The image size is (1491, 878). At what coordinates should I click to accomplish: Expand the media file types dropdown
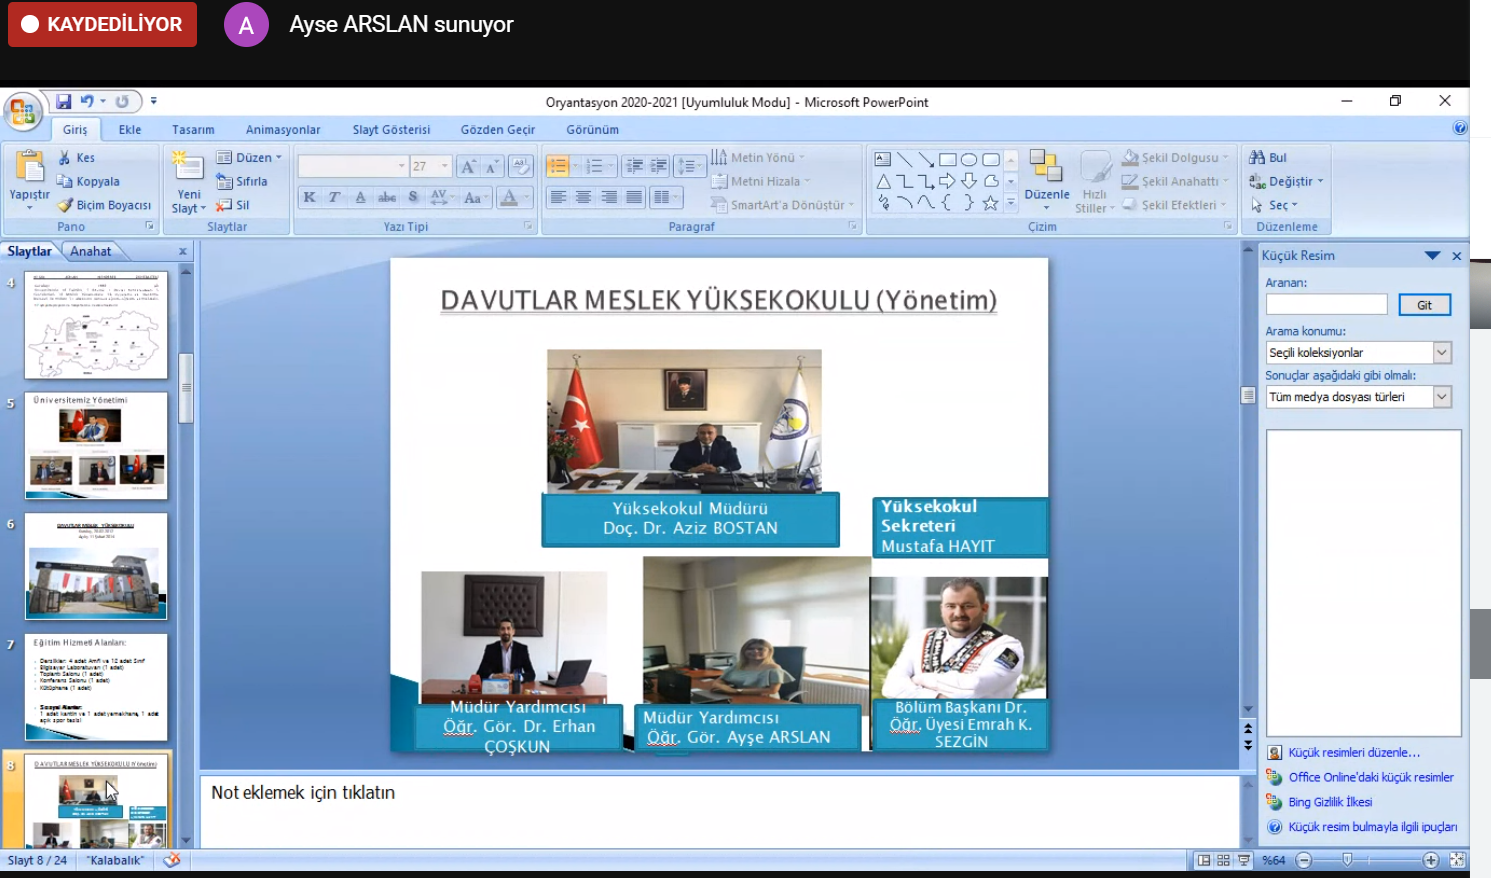coord(1441,397)
